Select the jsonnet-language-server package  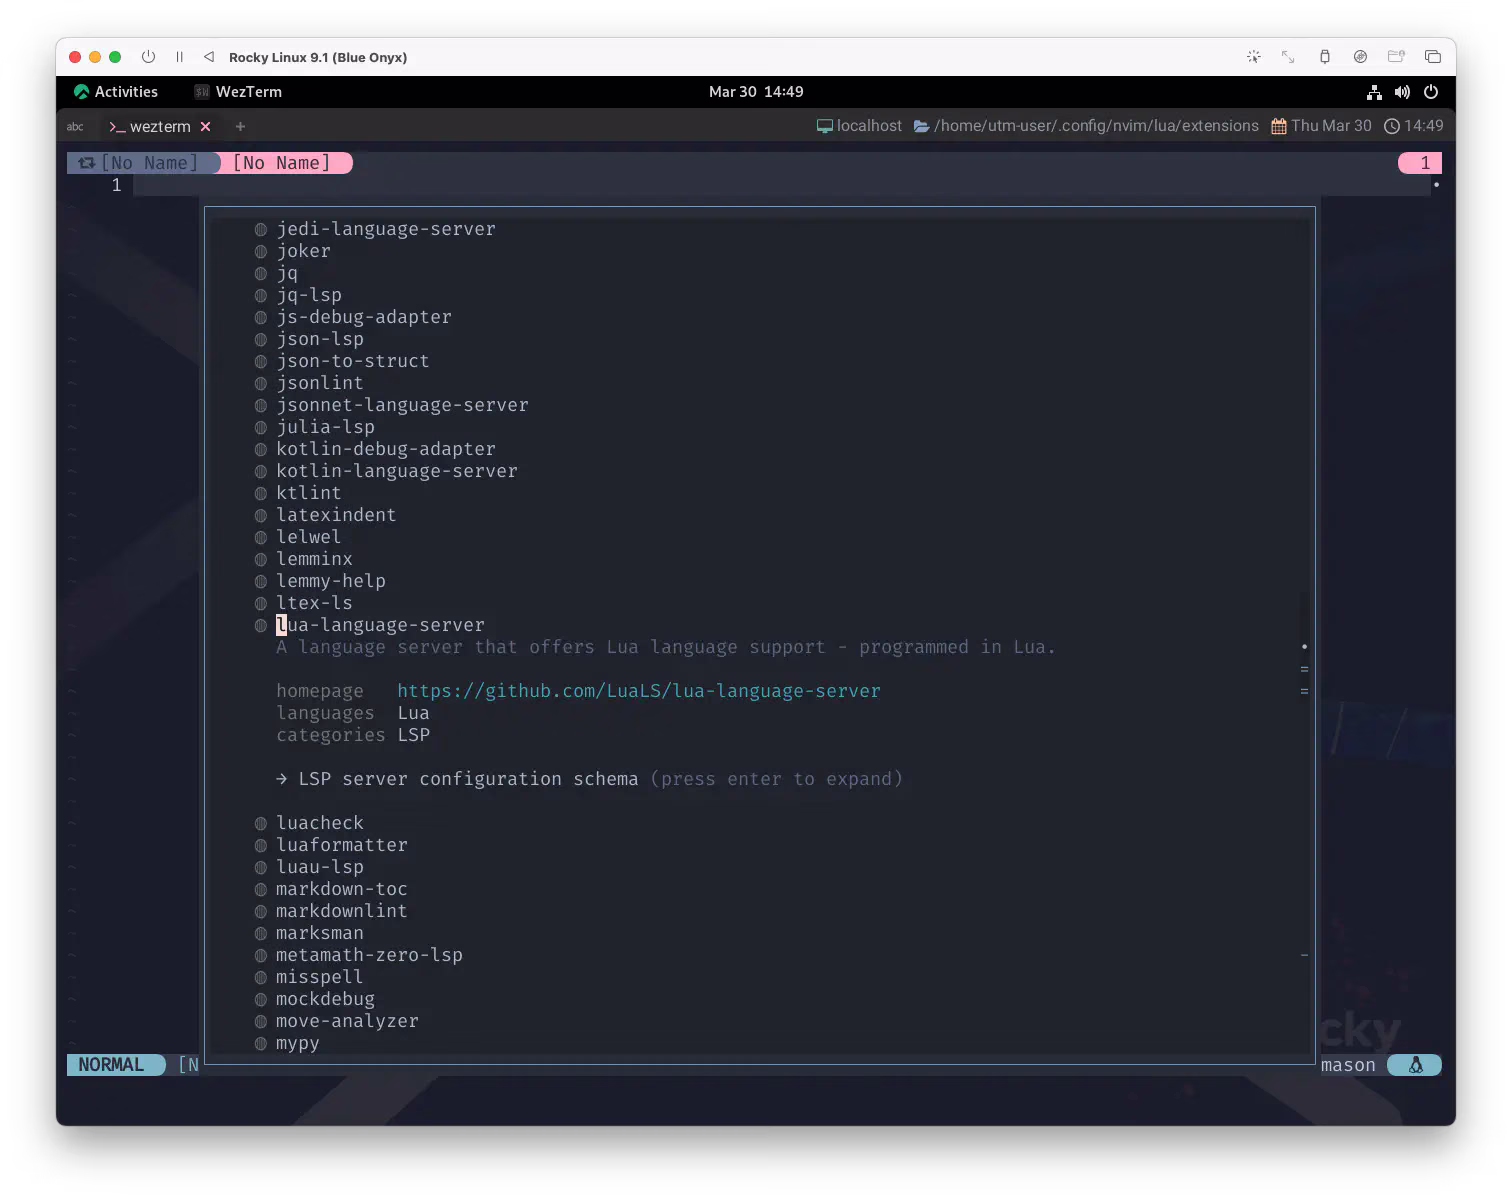(x=402, y=405)
